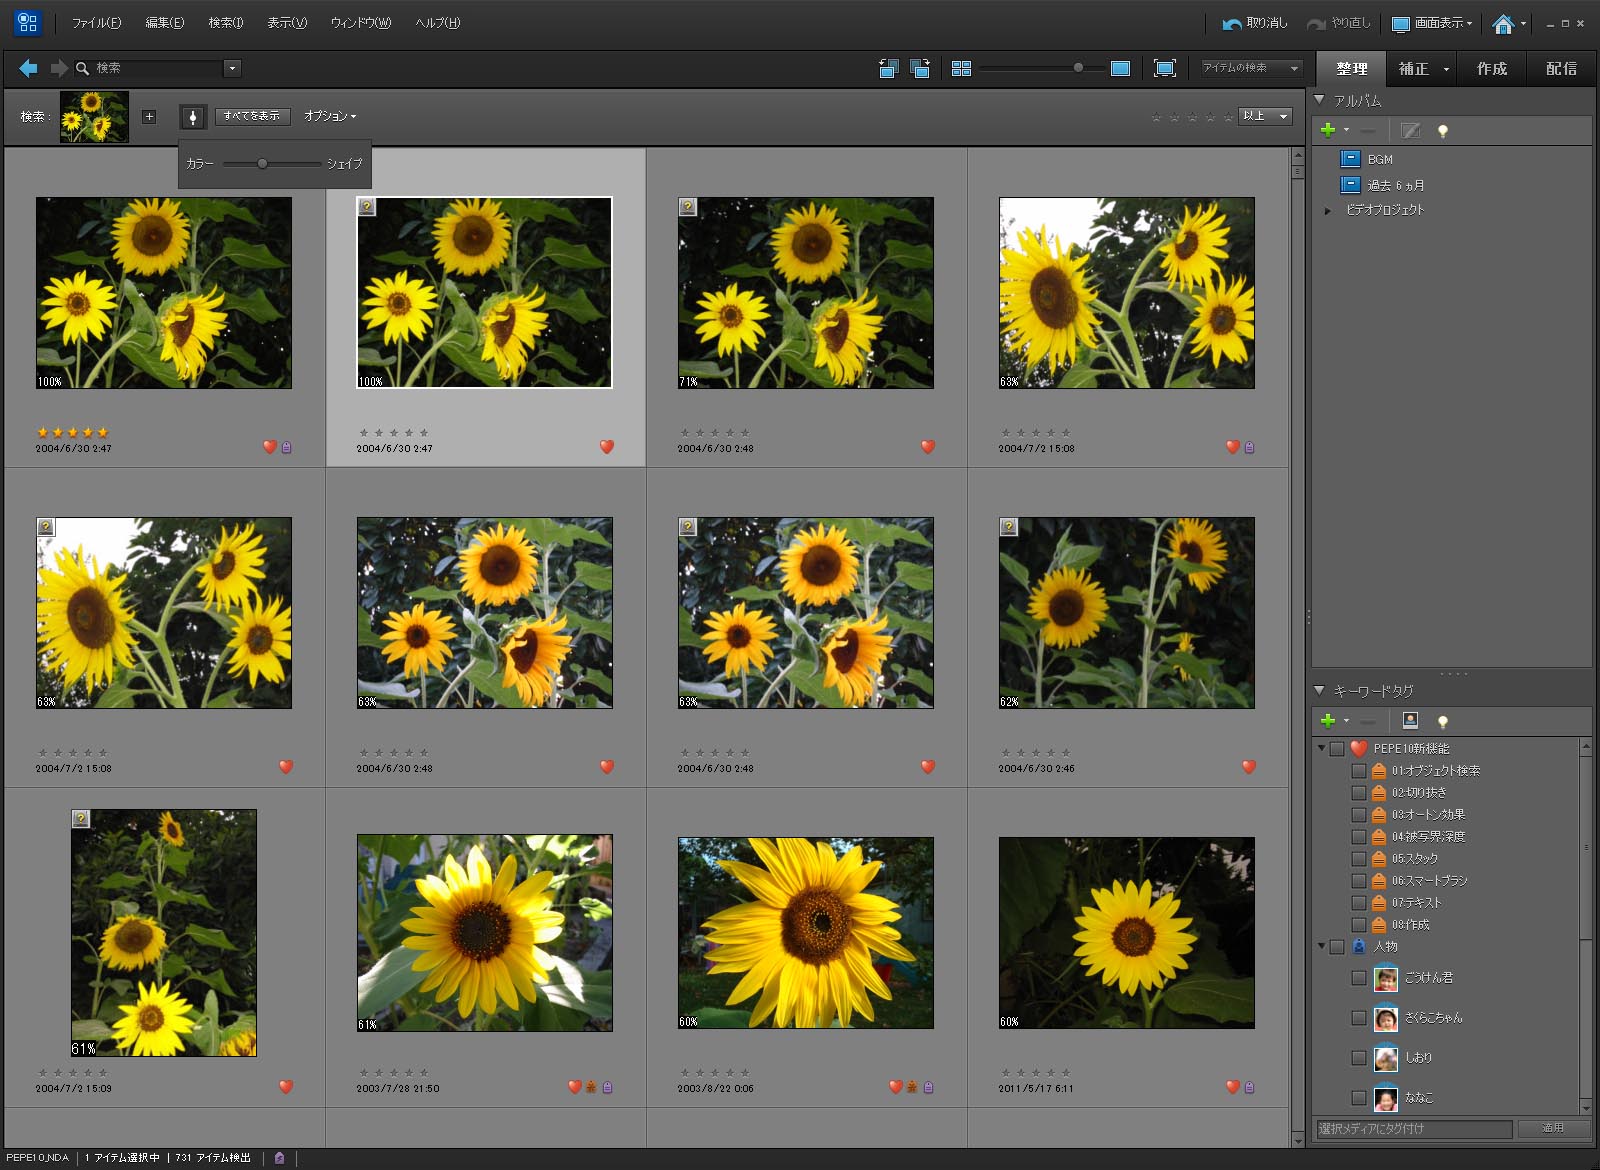This screenshot has height=1170, width=1600.
Task: Click the home welcome screen icon
Action: pyautogui.click(x=1502, y=23)
